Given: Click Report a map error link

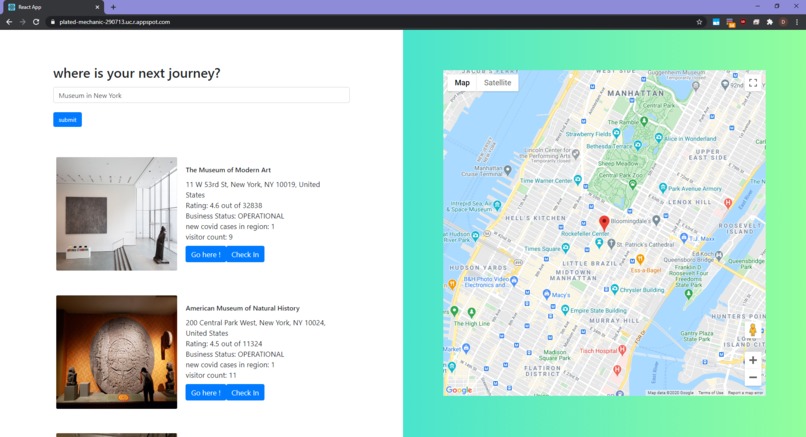Looking at the screenshot, I should tap(745, 393).
